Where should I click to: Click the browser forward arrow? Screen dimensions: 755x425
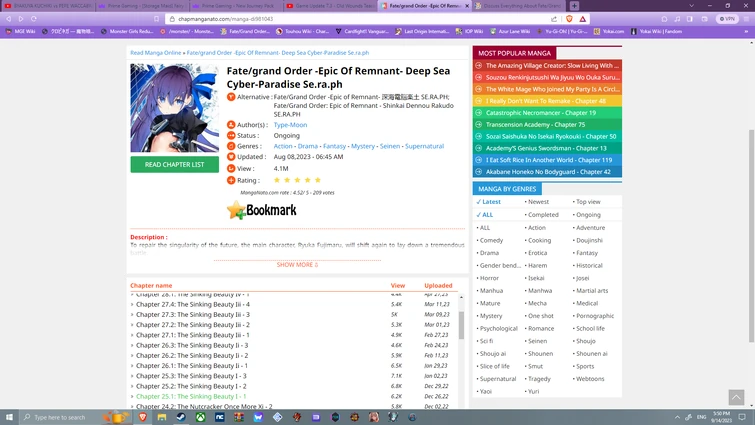coord(21,19)
